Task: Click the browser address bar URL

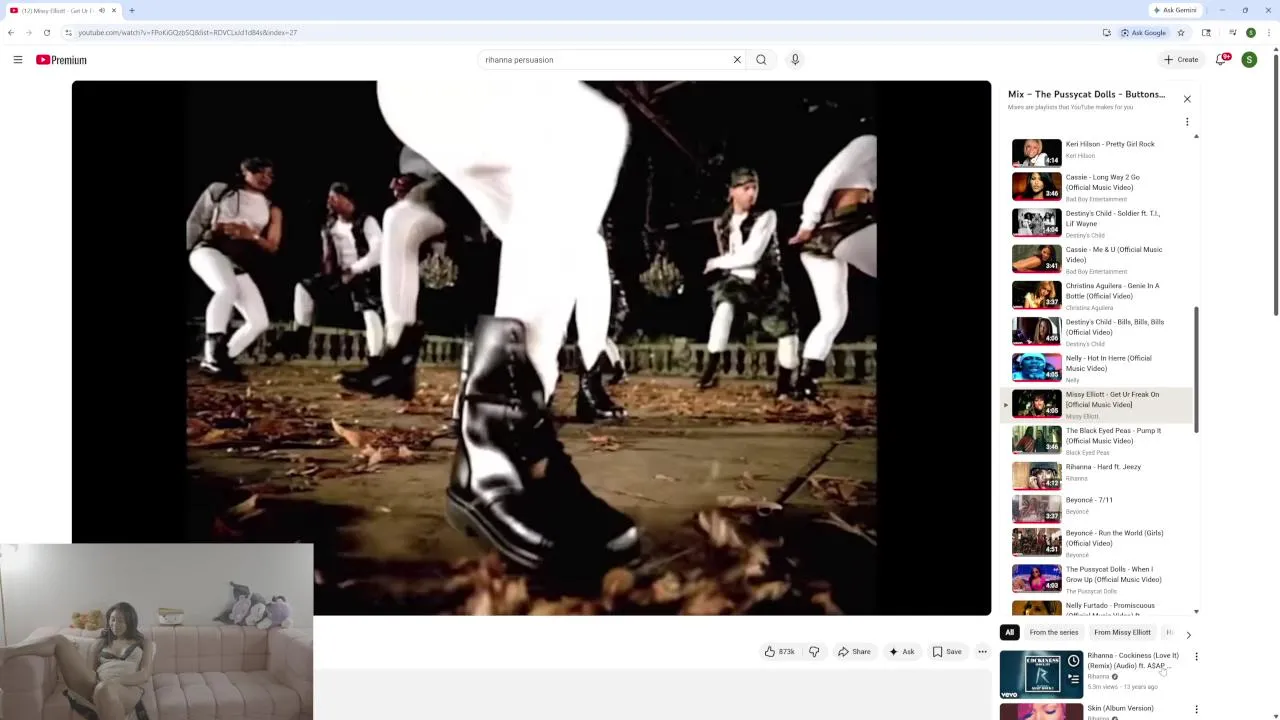Action: 187,32
